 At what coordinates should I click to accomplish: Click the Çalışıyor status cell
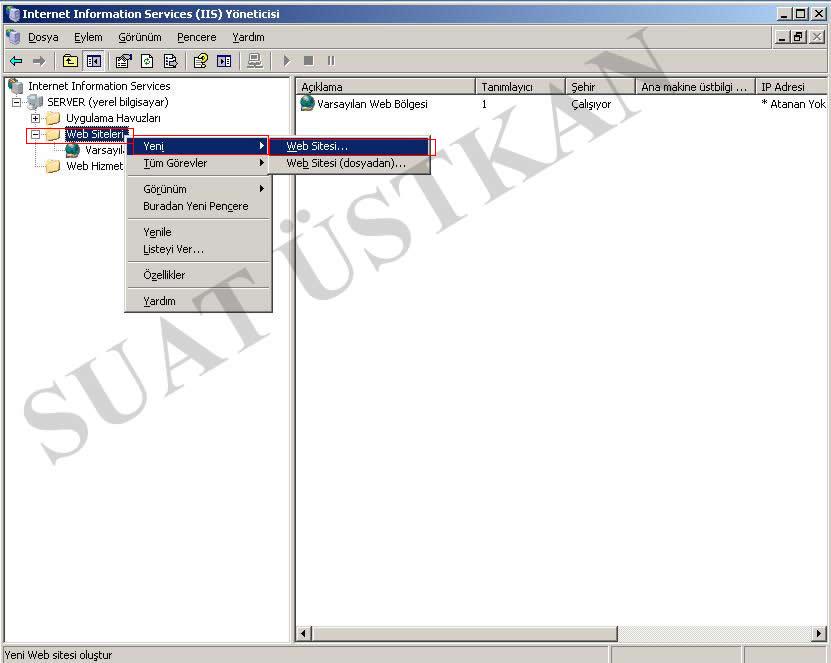pyautogui.click(x=591, y=104)
